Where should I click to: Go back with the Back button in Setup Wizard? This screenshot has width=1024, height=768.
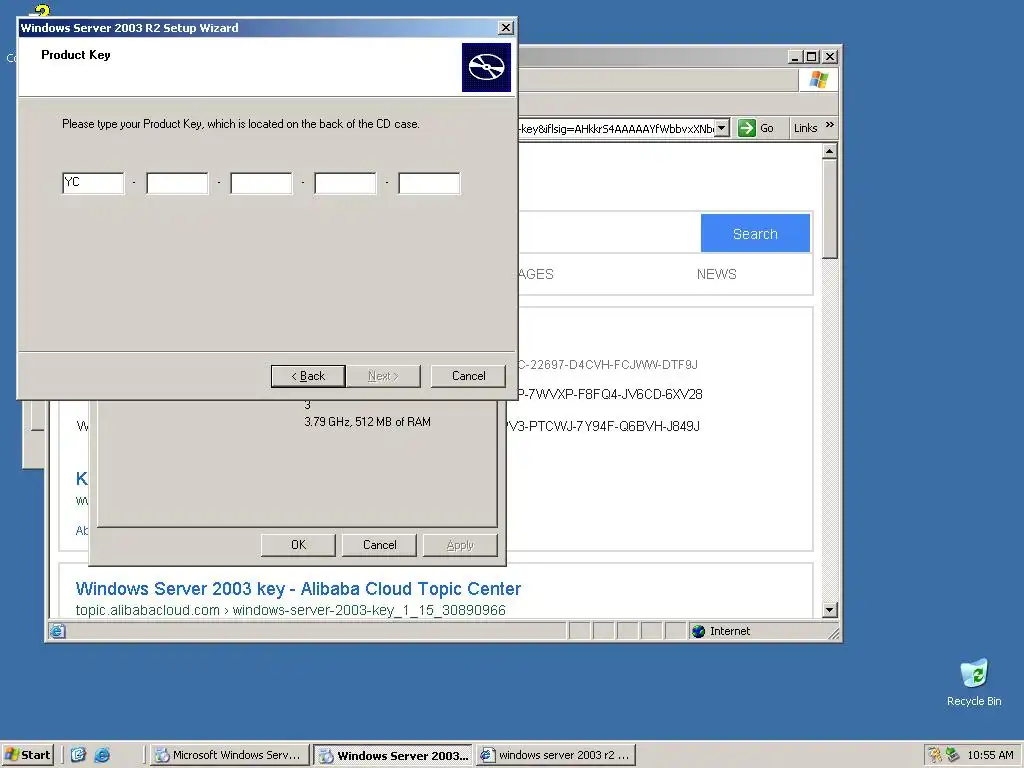point(308,376)
